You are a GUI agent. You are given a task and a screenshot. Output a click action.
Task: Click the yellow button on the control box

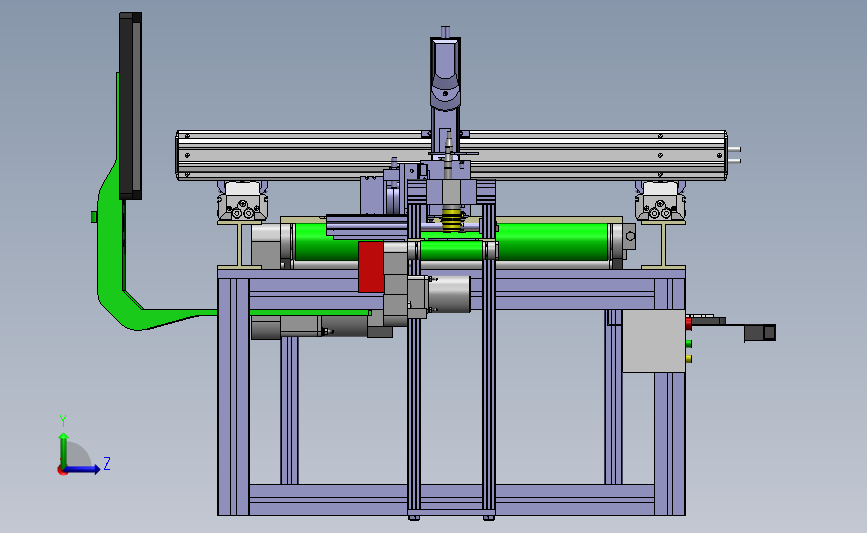689,359
